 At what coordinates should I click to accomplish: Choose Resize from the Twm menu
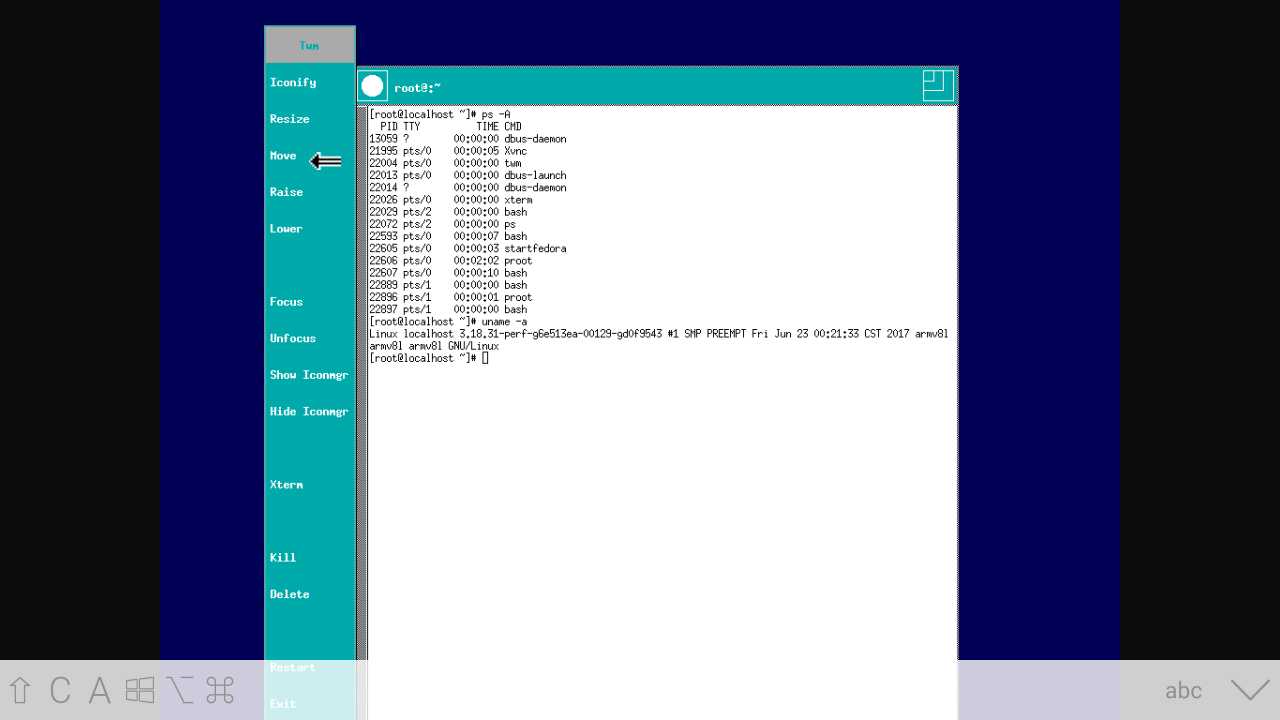[310, 119]
